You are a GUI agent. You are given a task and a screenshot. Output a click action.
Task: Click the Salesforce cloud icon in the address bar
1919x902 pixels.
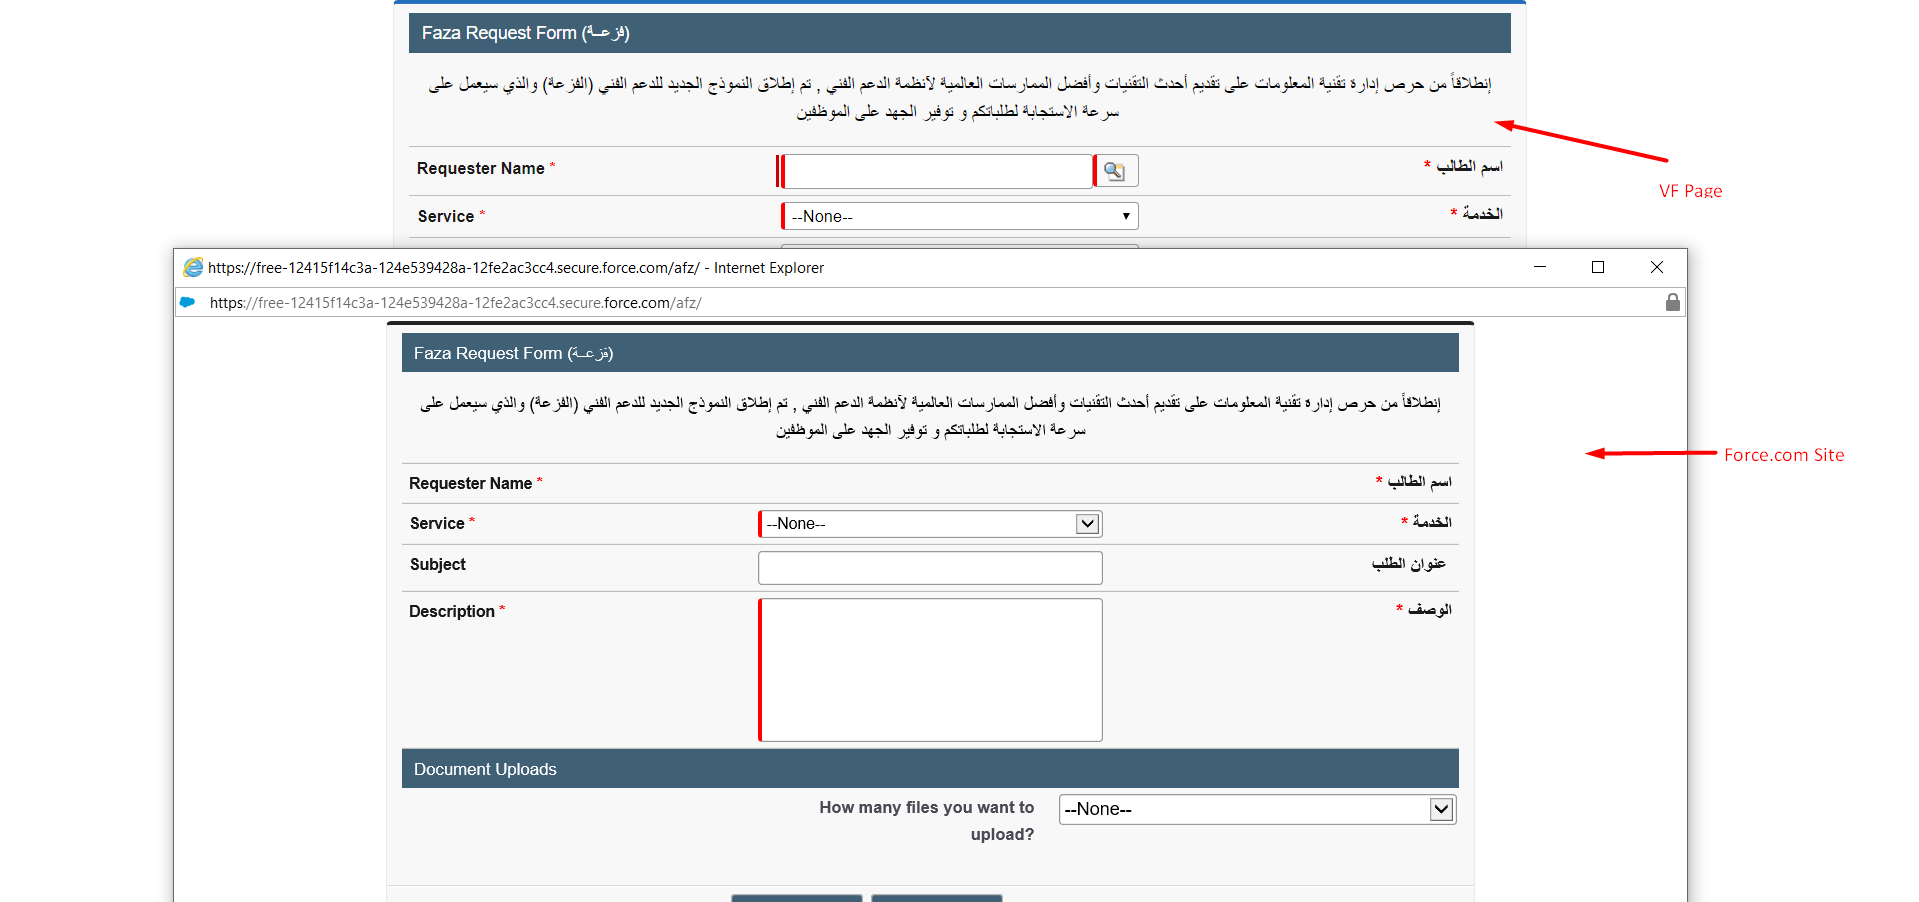[x=188, y=302]
